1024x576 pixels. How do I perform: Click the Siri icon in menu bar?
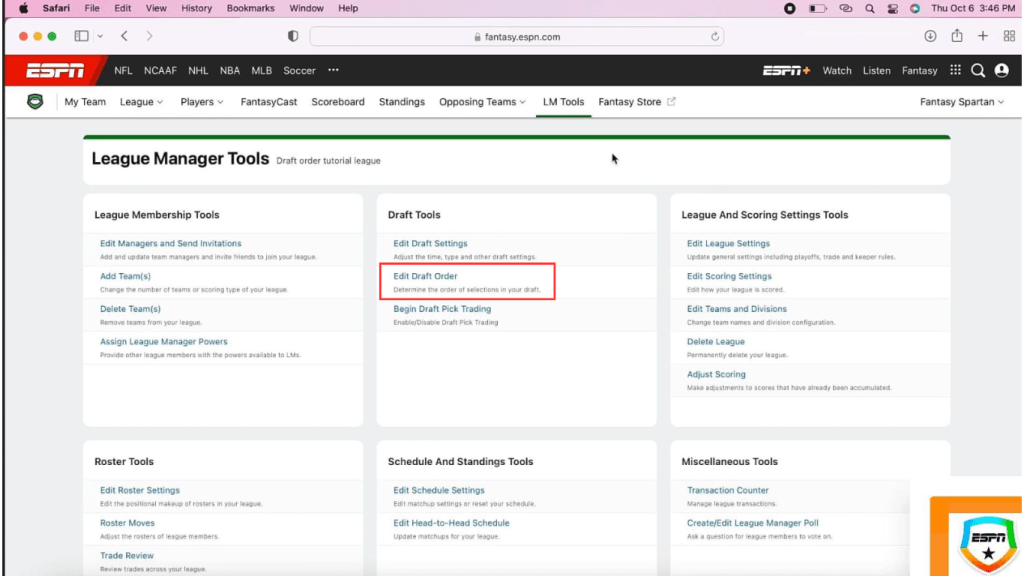coord(915,8)
